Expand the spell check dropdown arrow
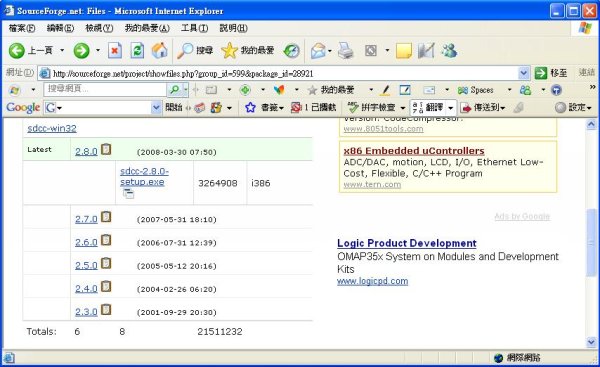The width and height of the screenshot is (600, 367). (403, 108)
